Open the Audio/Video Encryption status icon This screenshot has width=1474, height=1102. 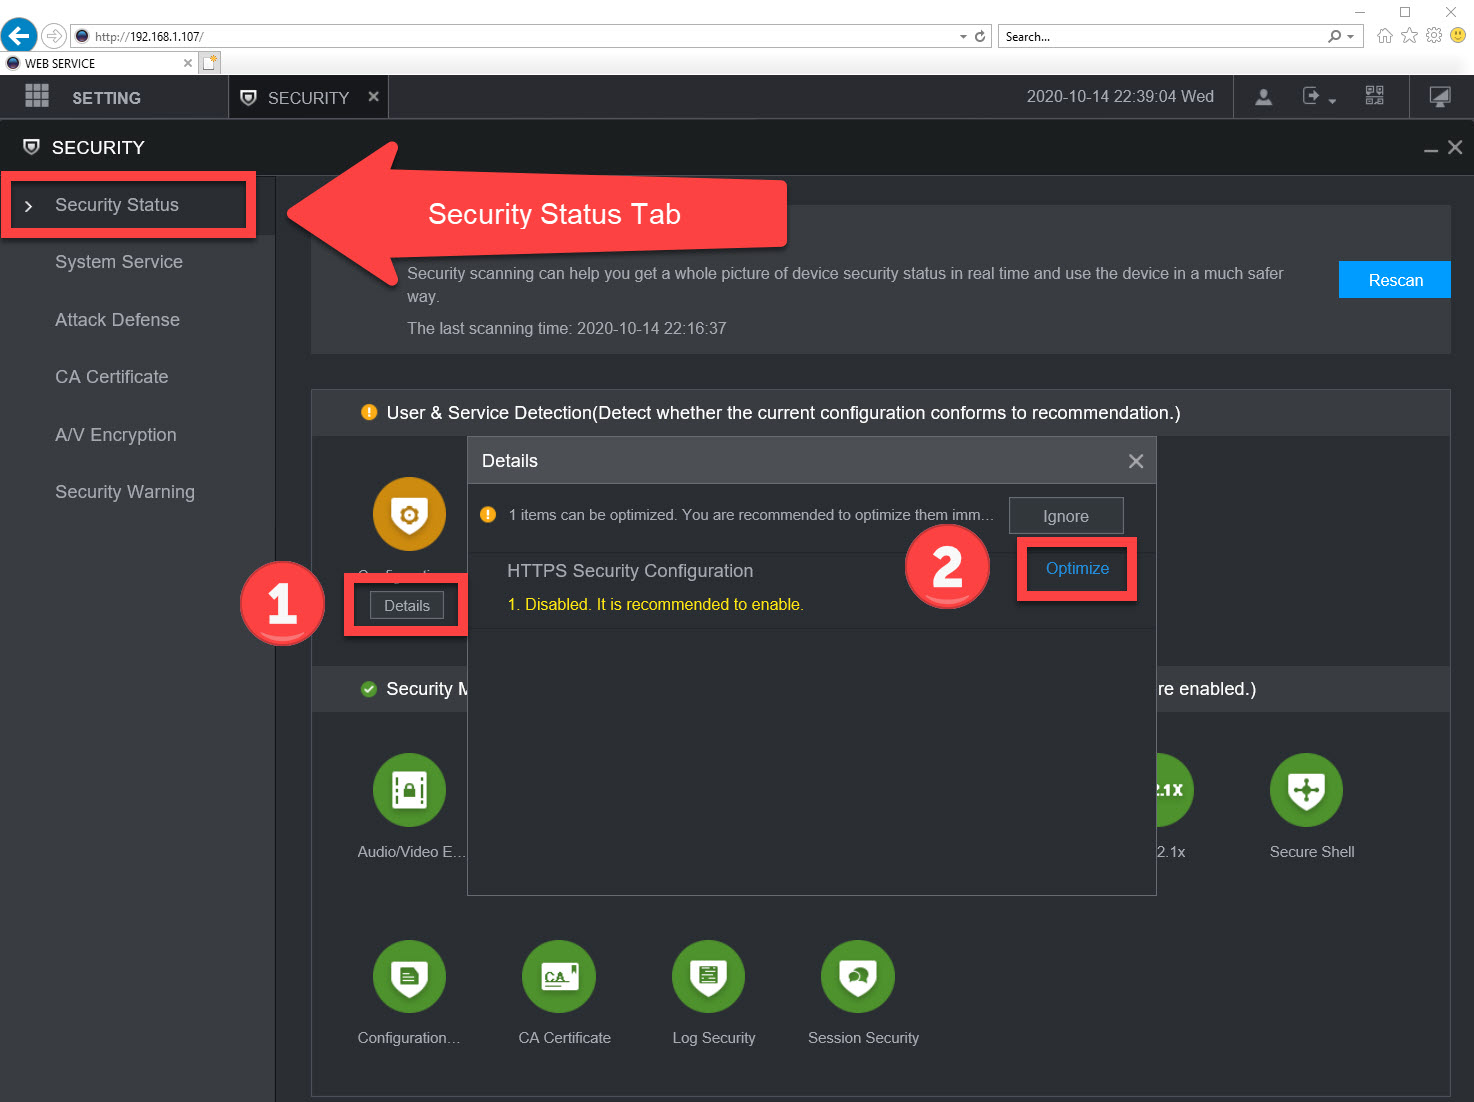[409, 790]
